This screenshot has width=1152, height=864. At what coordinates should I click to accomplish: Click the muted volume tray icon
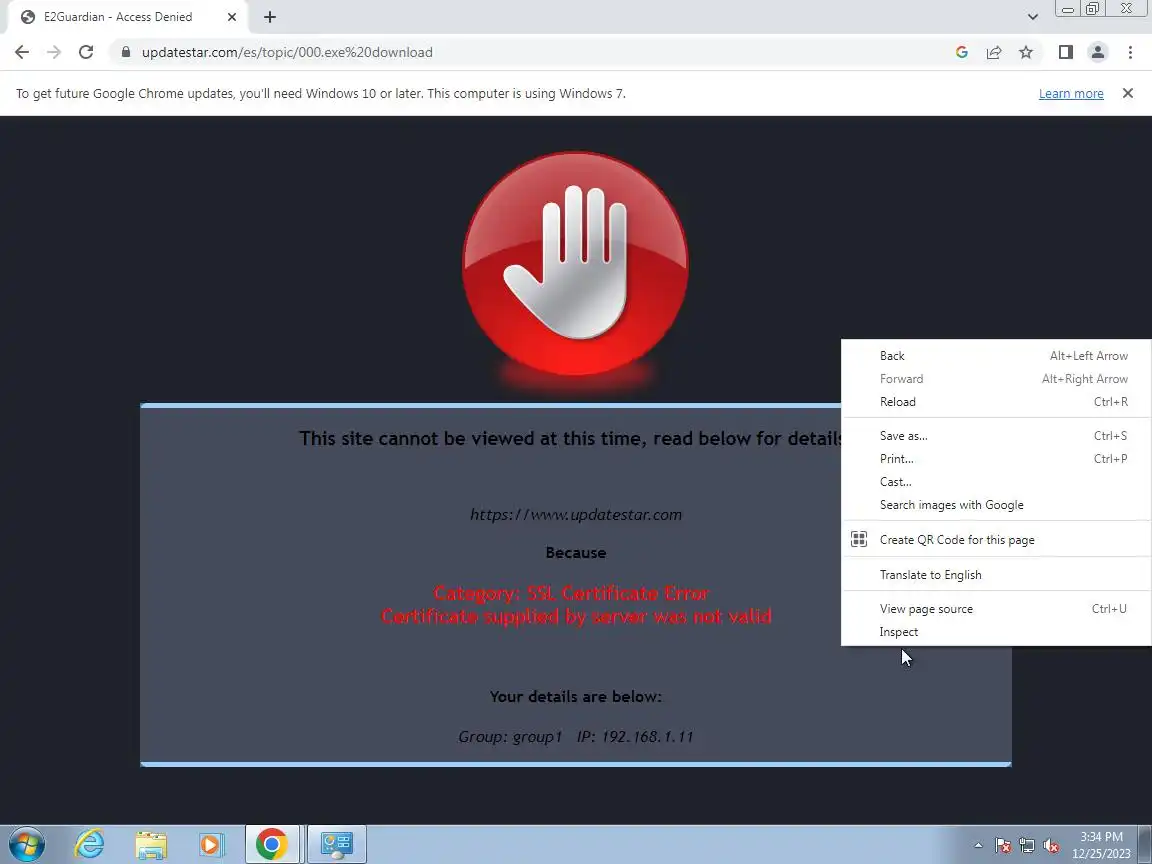pyautogui.click(x=1051, y=846)
